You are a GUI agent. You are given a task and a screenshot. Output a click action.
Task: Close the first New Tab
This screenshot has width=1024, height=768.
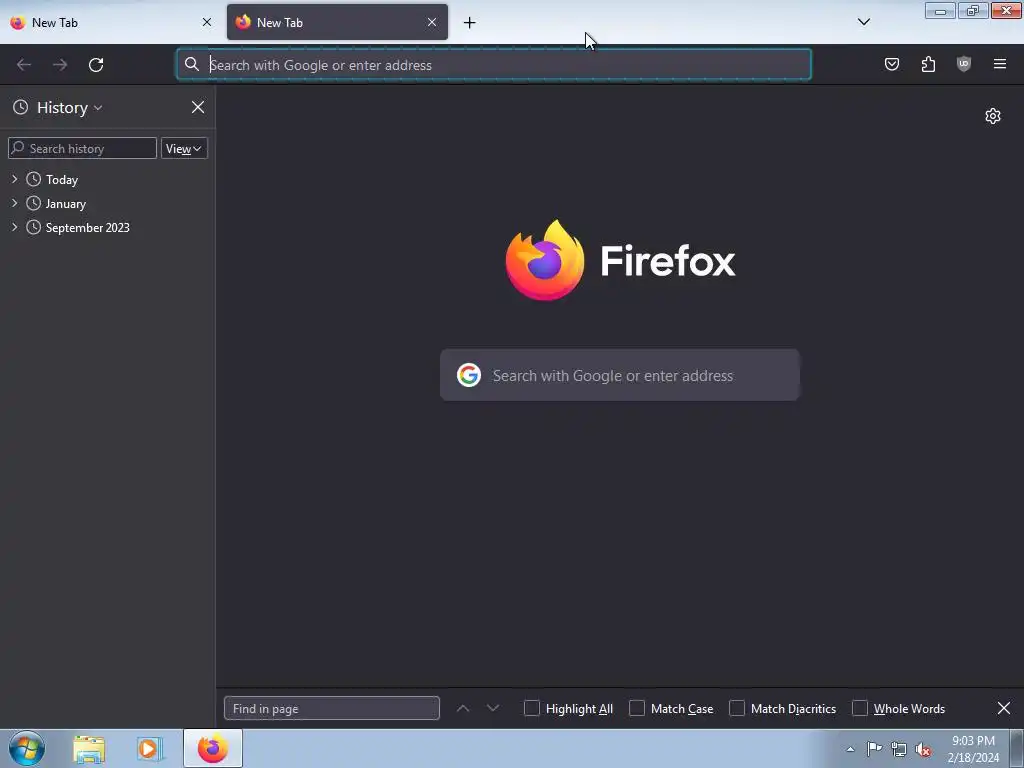207,22
